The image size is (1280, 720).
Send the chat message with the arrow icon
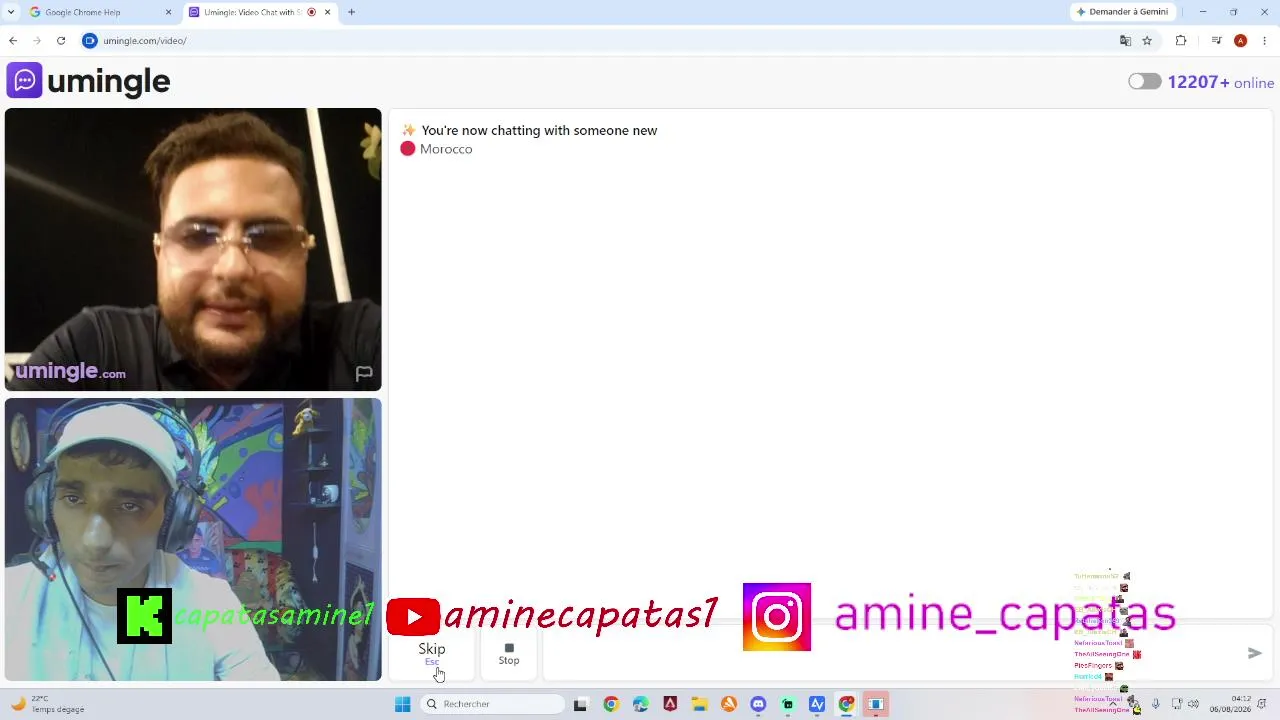tap(1254, 653)
